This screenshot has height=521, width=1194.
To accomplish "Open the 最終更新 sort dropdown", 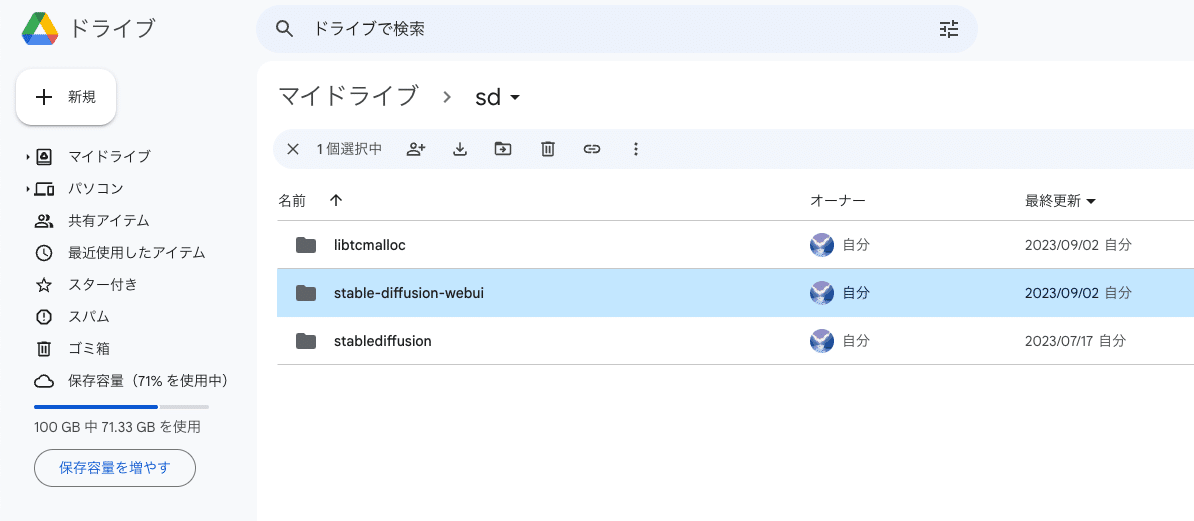I will click(1091, 201).
